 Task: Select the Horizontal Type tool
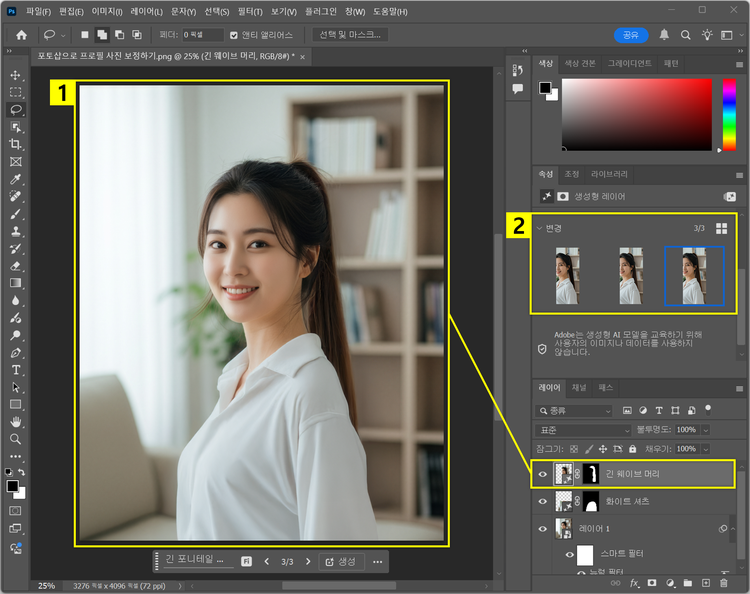(x=15, y=370)
